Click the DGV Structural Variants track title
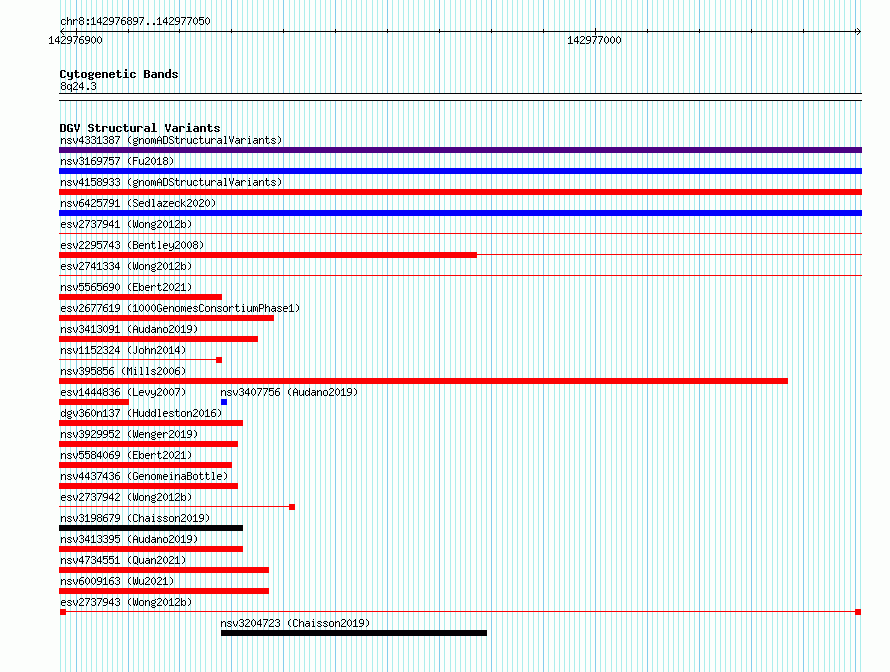Image resolution: width=890 pixels, height=672 pixels. (140, 128)
